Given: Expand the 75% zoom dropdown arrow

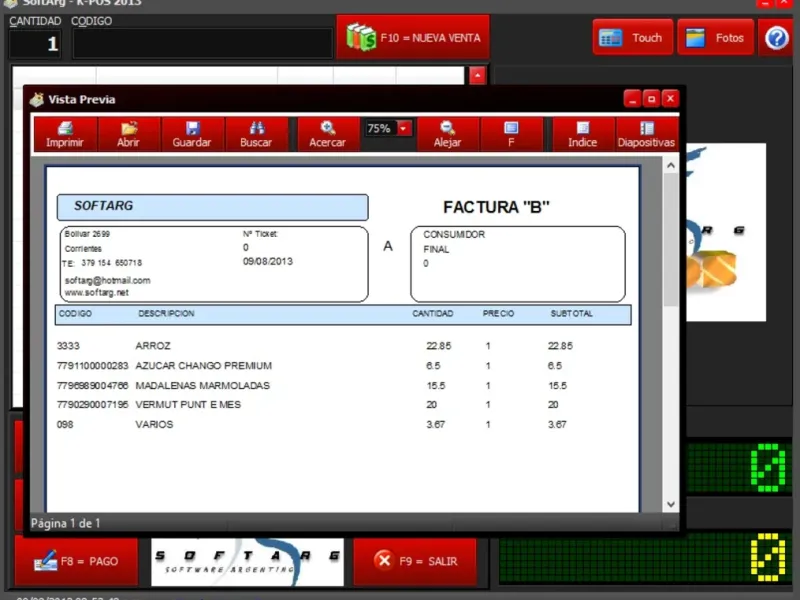Looking at the screenshot, I should click(x=404, y=128).
